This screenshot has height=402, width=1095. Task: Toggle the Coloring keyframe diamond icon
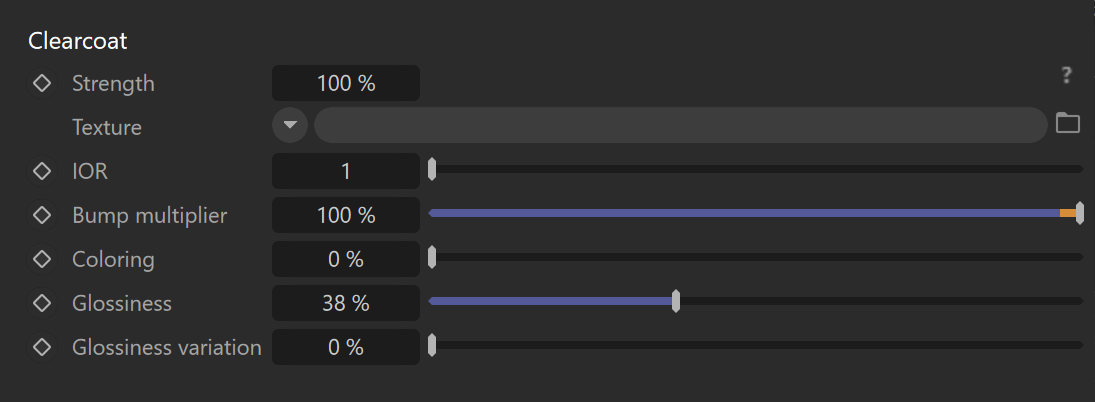tap(42, 259)
